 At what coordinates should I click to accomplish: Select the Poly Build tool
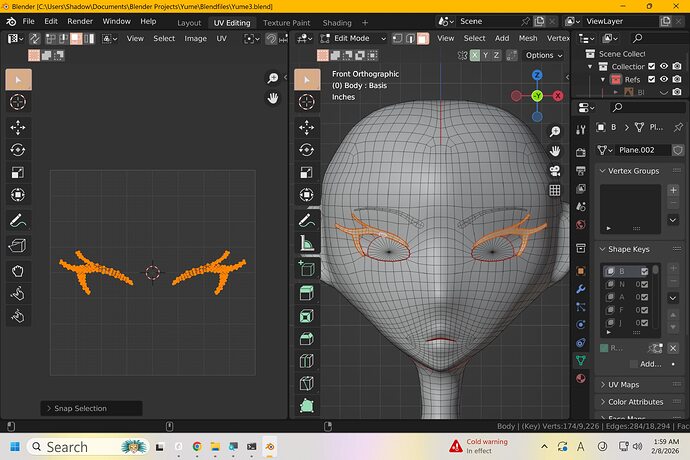point(307,406)
